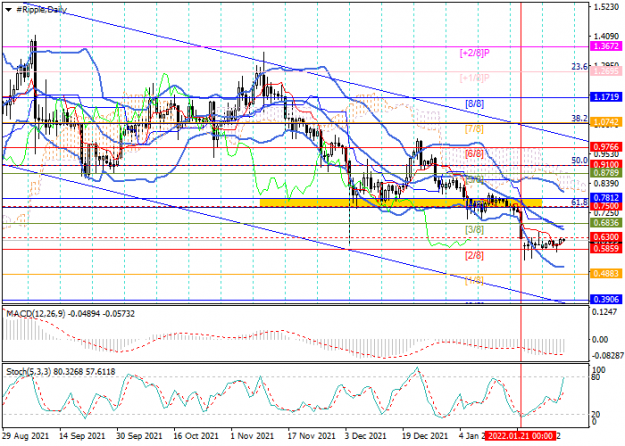
Task: Select the pink 1.2695 price label
Action: (606, 71)
